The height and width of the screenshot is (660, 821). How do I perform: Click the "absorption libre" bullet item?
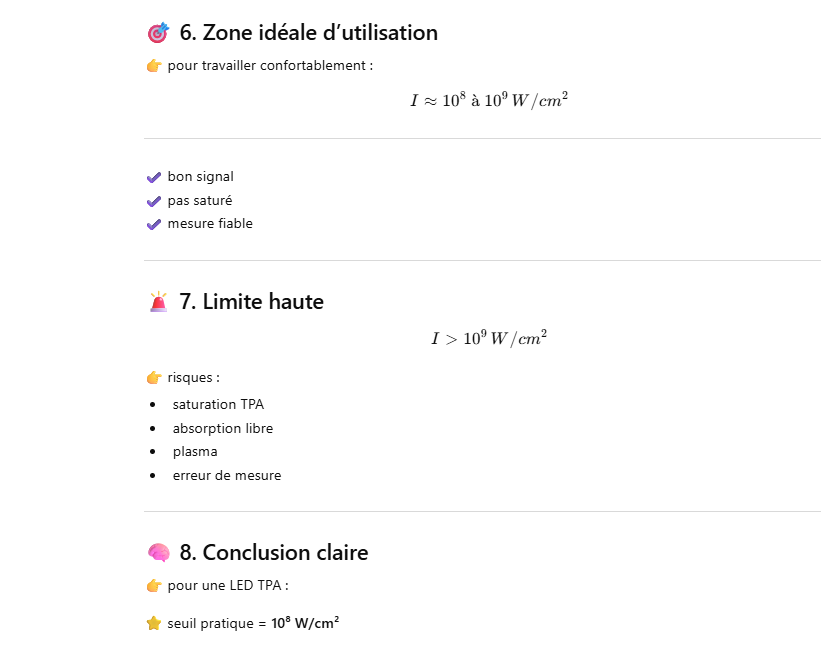point(222,428)
